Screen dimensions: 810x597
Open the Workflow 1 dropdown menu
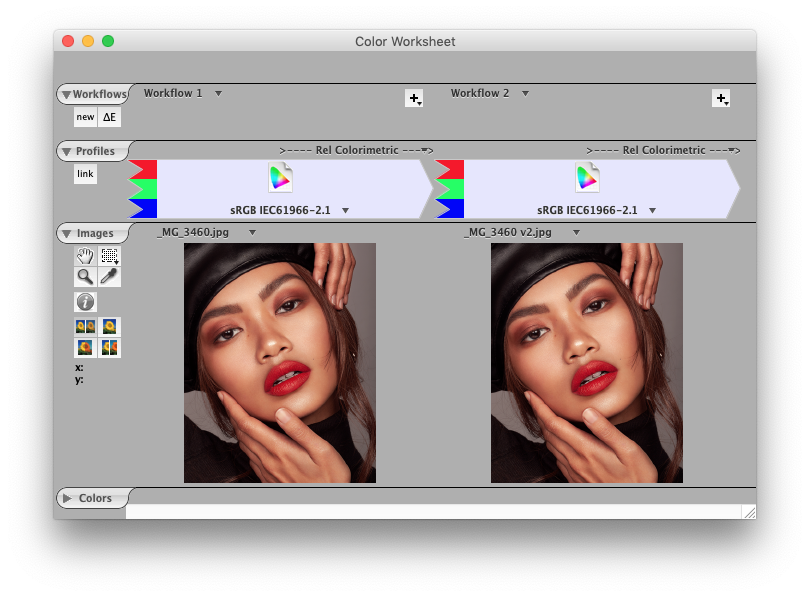(x=218, y=93)
